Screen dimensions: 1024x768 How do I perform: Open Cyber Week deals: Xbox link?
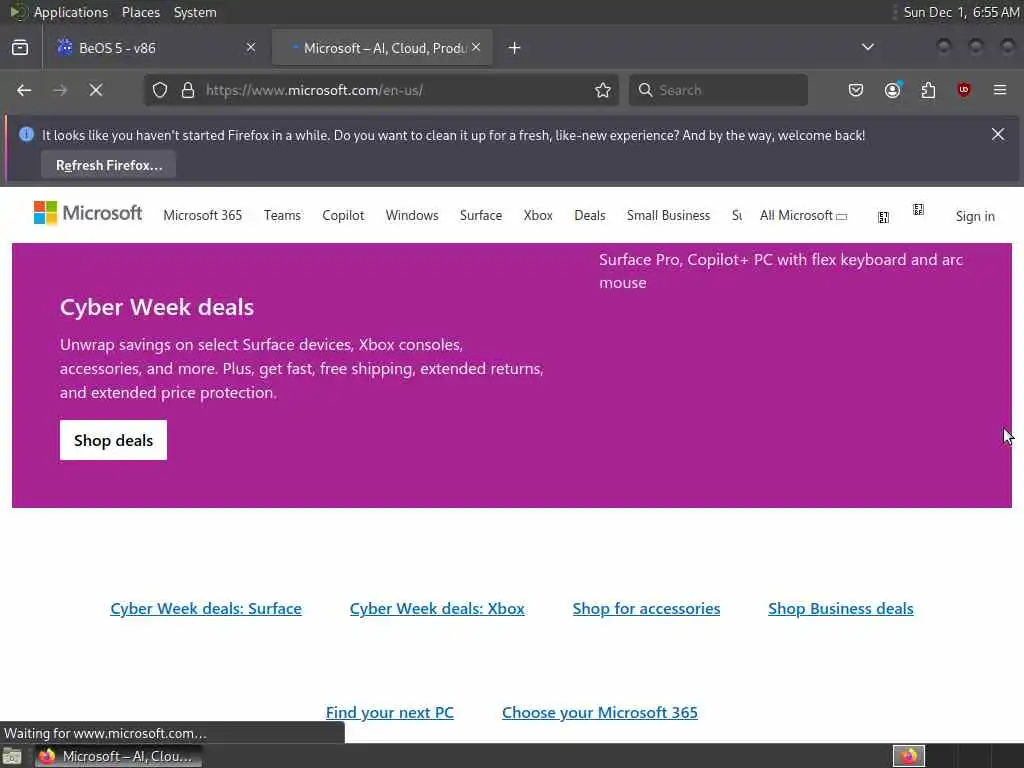tap(437, 609)
